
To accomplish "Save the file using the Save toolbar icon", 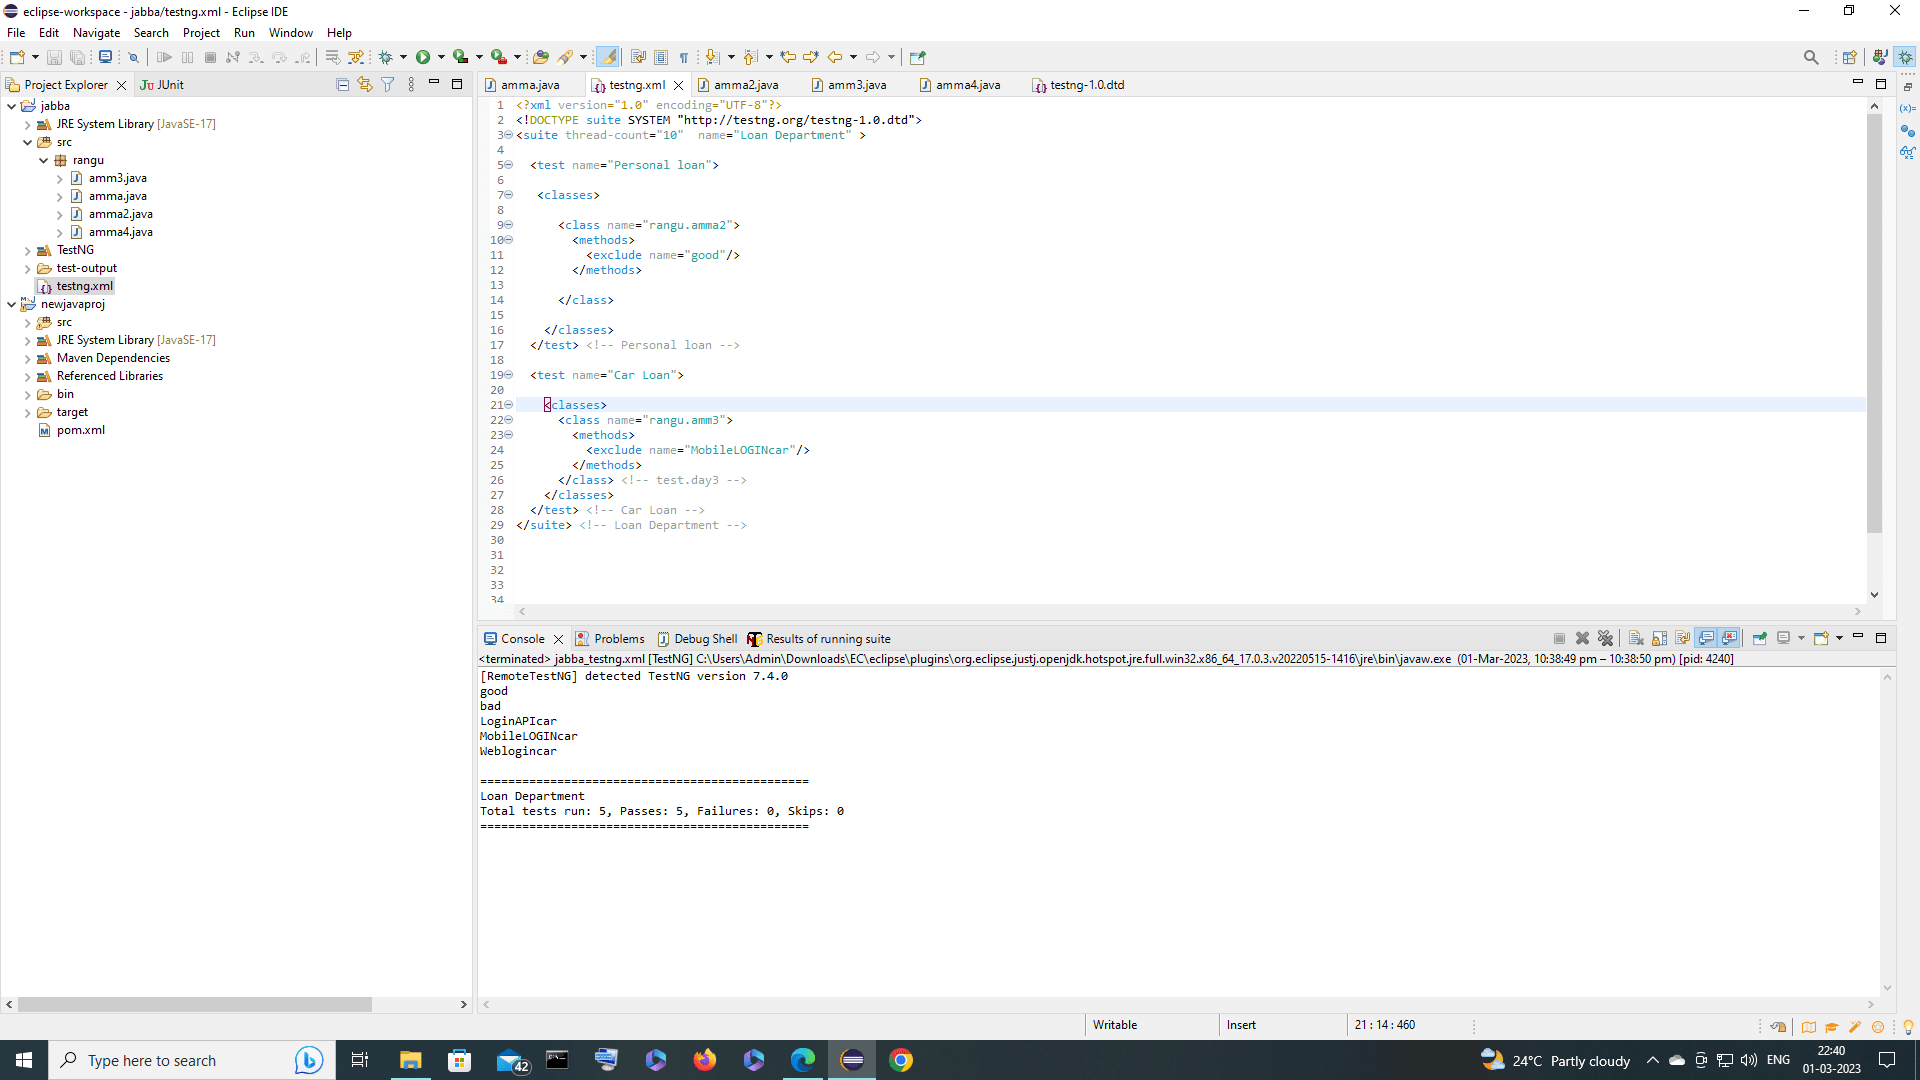I will click(x=55, y=57).
